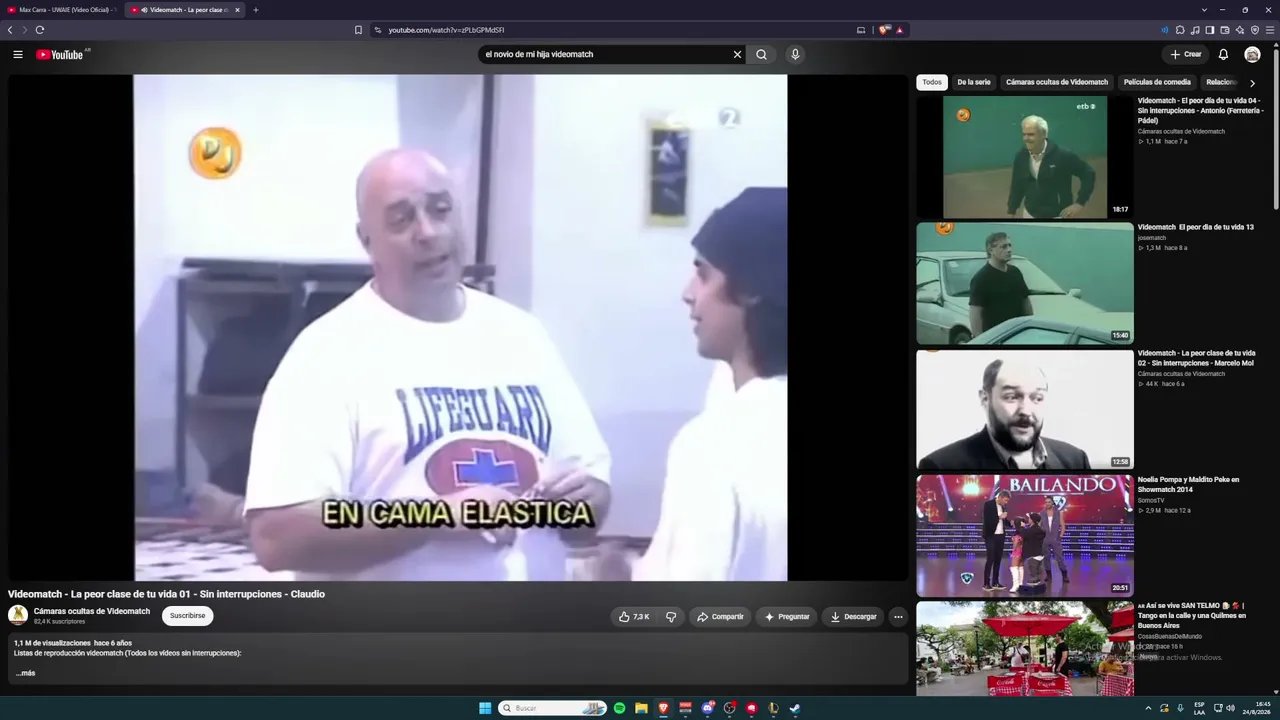Open the YouTube guide hamburger menu
The height and width of the screenshot is (720, 1280).
[x=18, y=54]
